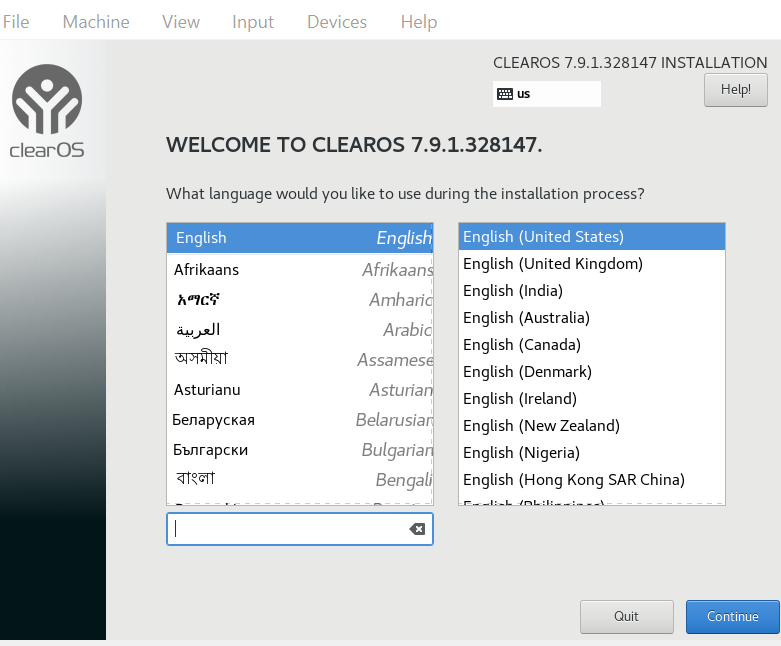The height and width of the screenshot is (646, 781).
Task: Select the Arabic language row
Action: tap(300, 330)
